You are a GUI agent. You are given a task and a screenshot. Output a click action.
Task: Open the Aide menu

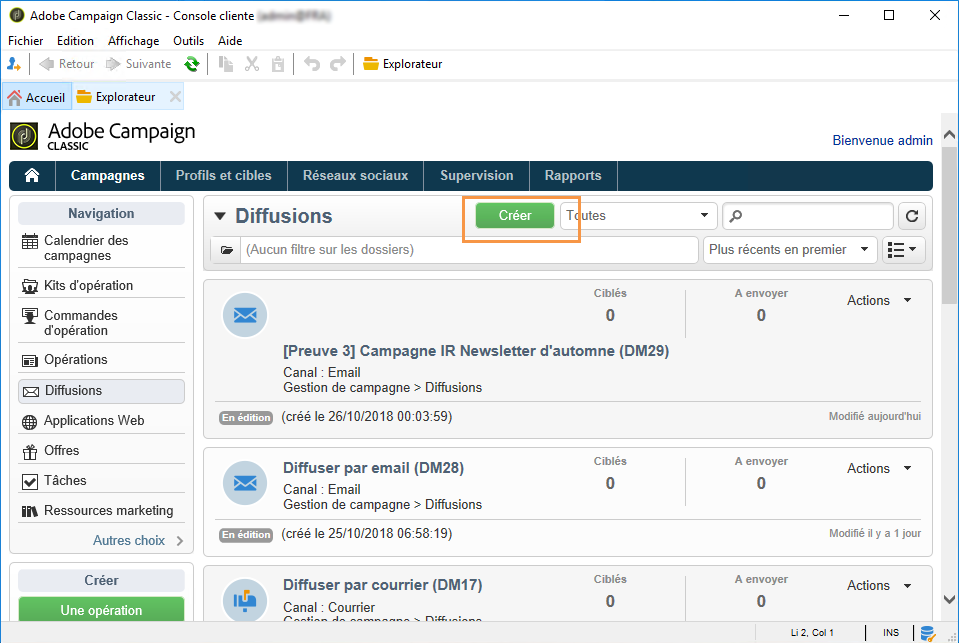[230, 41]
